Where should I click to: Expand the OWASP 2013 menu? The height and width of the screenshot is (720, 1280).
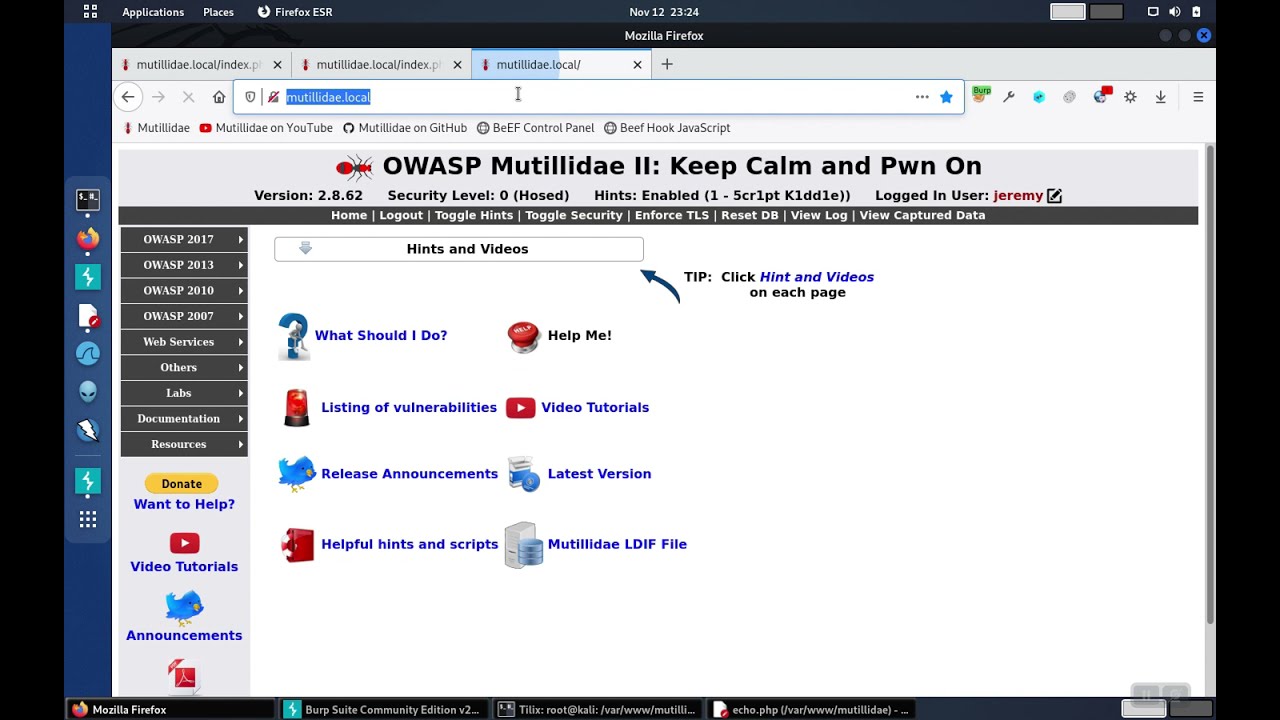(x=184, y=265)
